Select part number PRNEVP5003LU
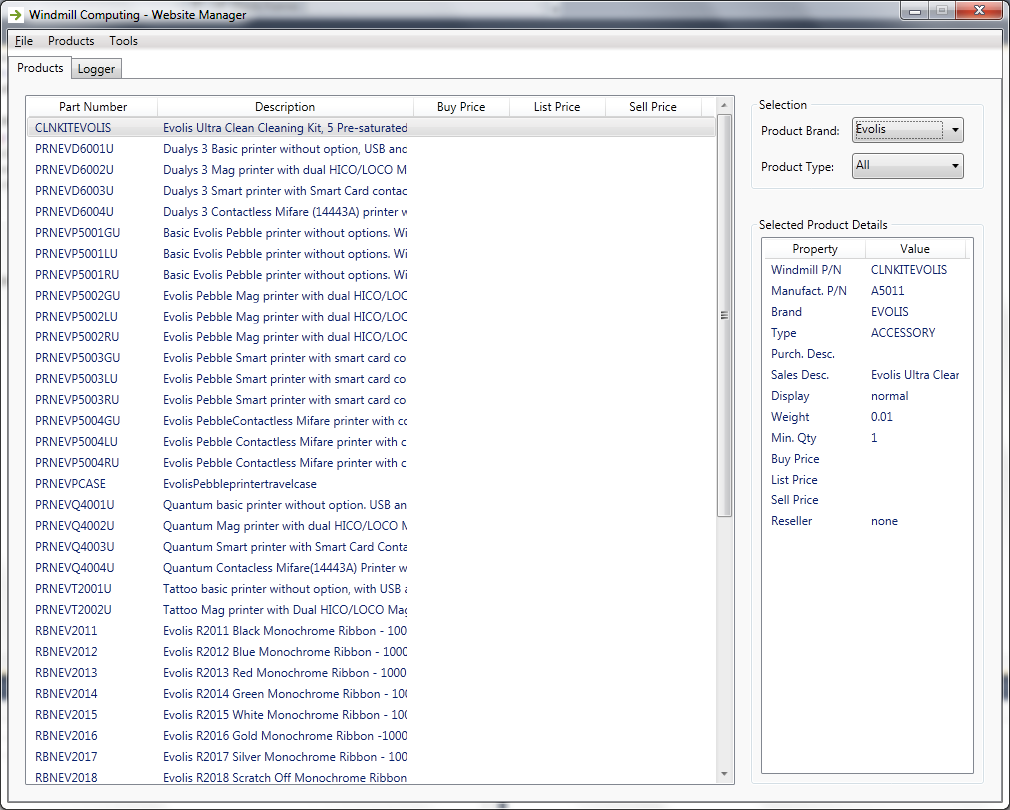Screen dimensions: 1010x810 76,379
